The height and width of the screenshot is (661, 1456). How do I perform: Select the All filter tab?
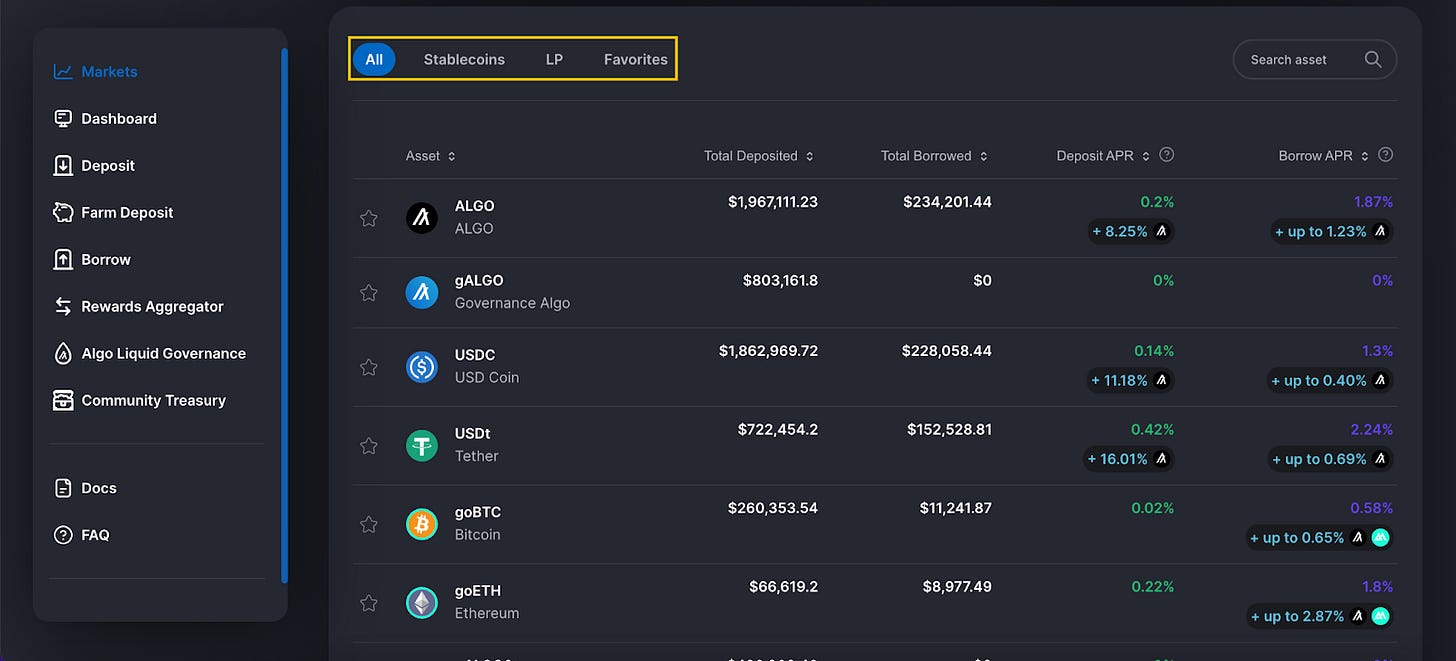click(x=374, y=59)
